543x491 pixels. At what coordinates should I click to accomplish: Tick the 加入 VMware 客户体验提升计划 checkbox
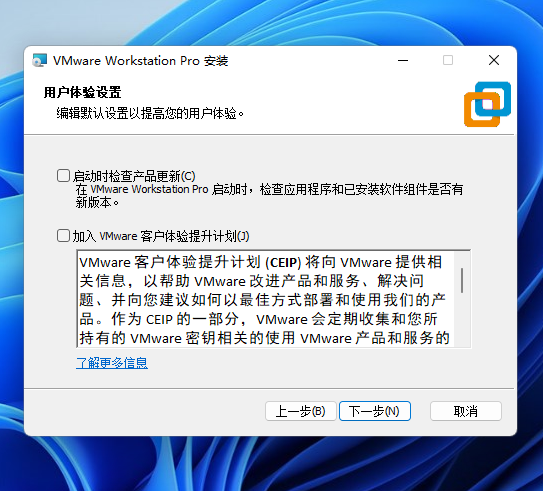click(63, 236)
